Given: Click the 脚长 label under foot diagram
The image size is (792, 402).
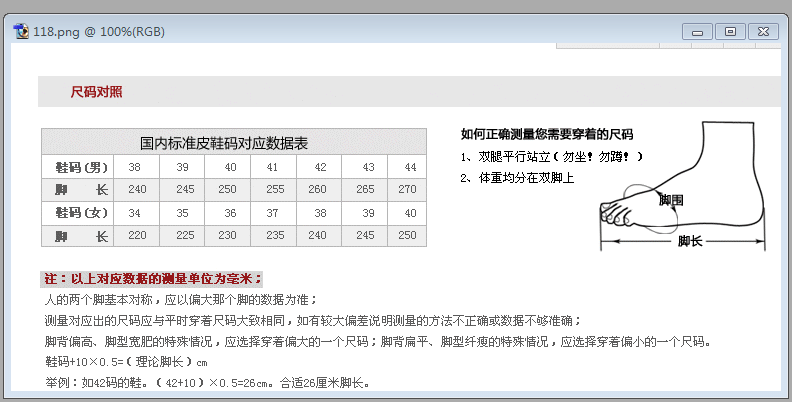Looking at the screenshot, I should pos(690,241).
